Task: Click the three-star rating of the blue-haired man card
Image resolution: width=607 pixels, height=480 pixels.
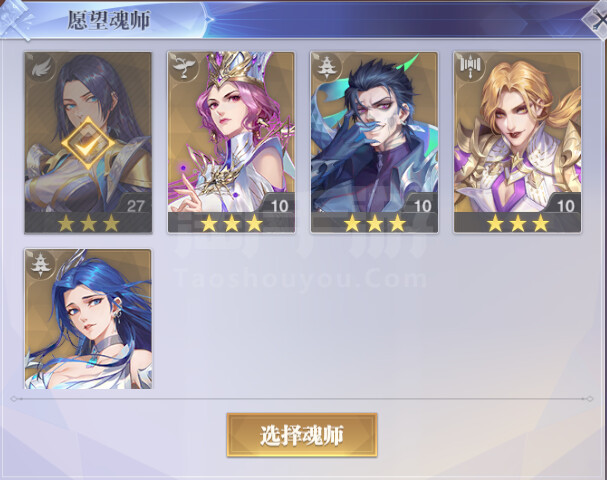Action: tap(374, 223)
